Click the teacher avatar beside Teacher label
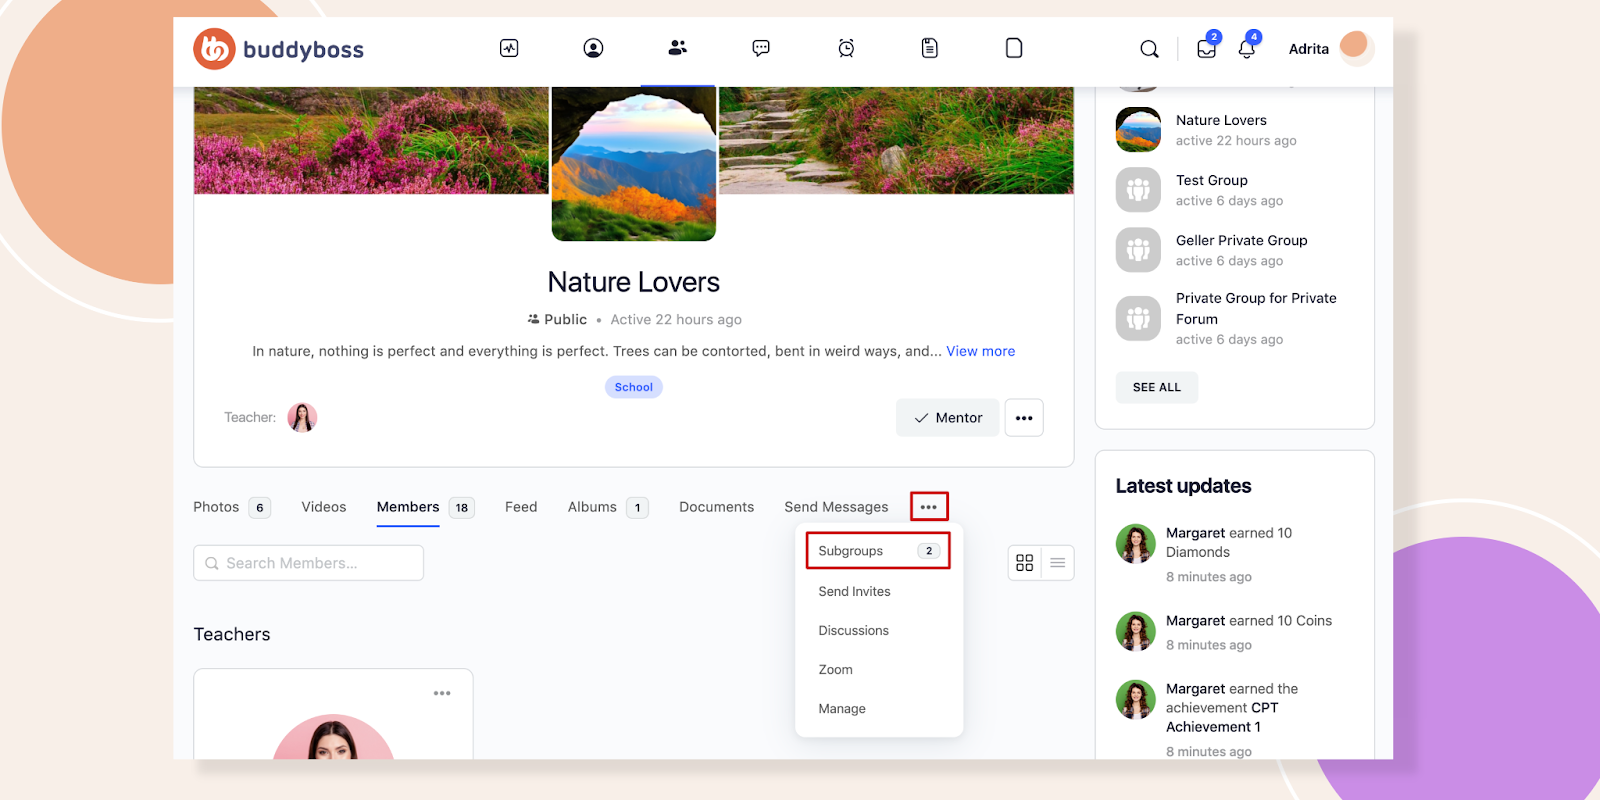 302,417
